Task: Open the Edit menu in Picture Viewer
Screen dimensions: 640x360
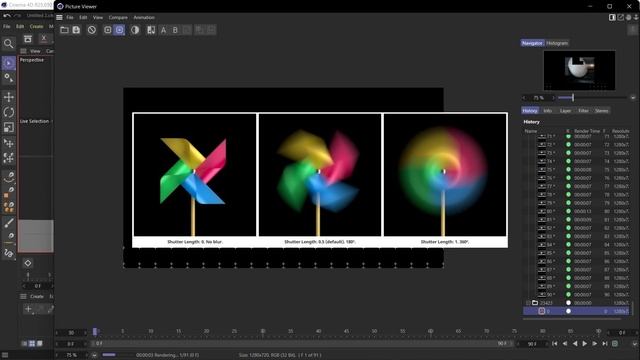Action: click(83, 18)
